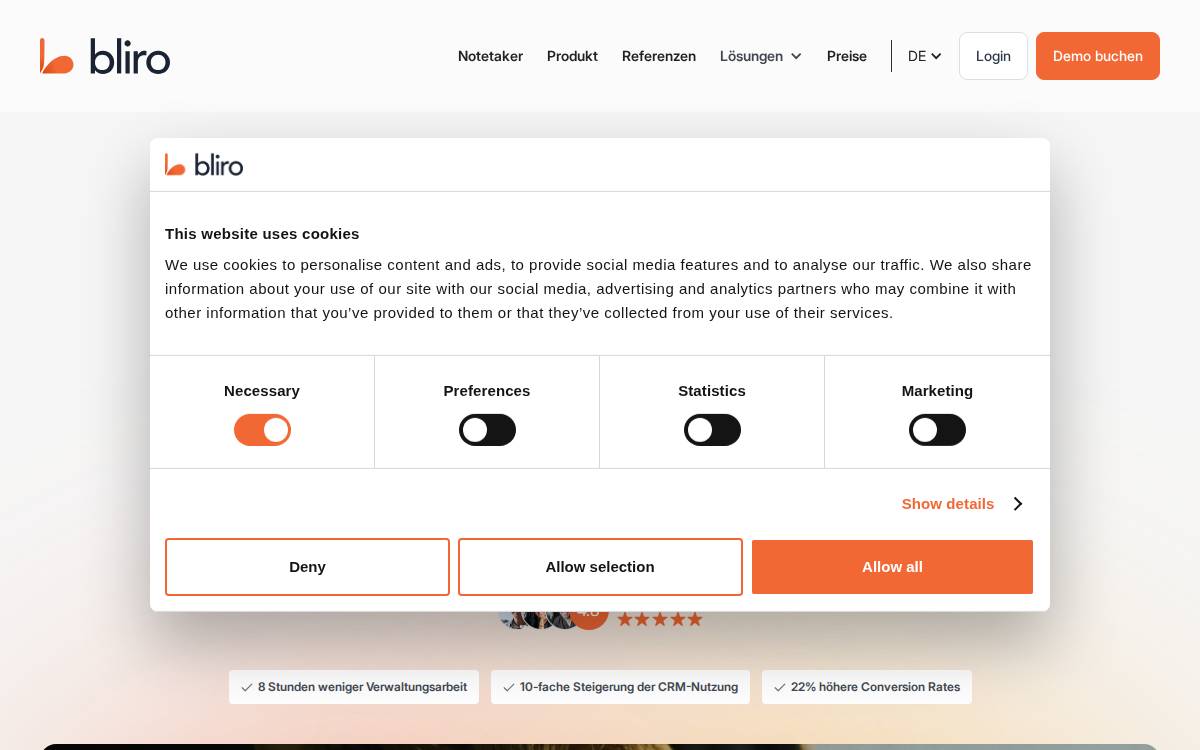Viewport: 1200px width, 750px height.
Task: Click 'This website uses cookies' heading
Action: [x=262, y=234]
